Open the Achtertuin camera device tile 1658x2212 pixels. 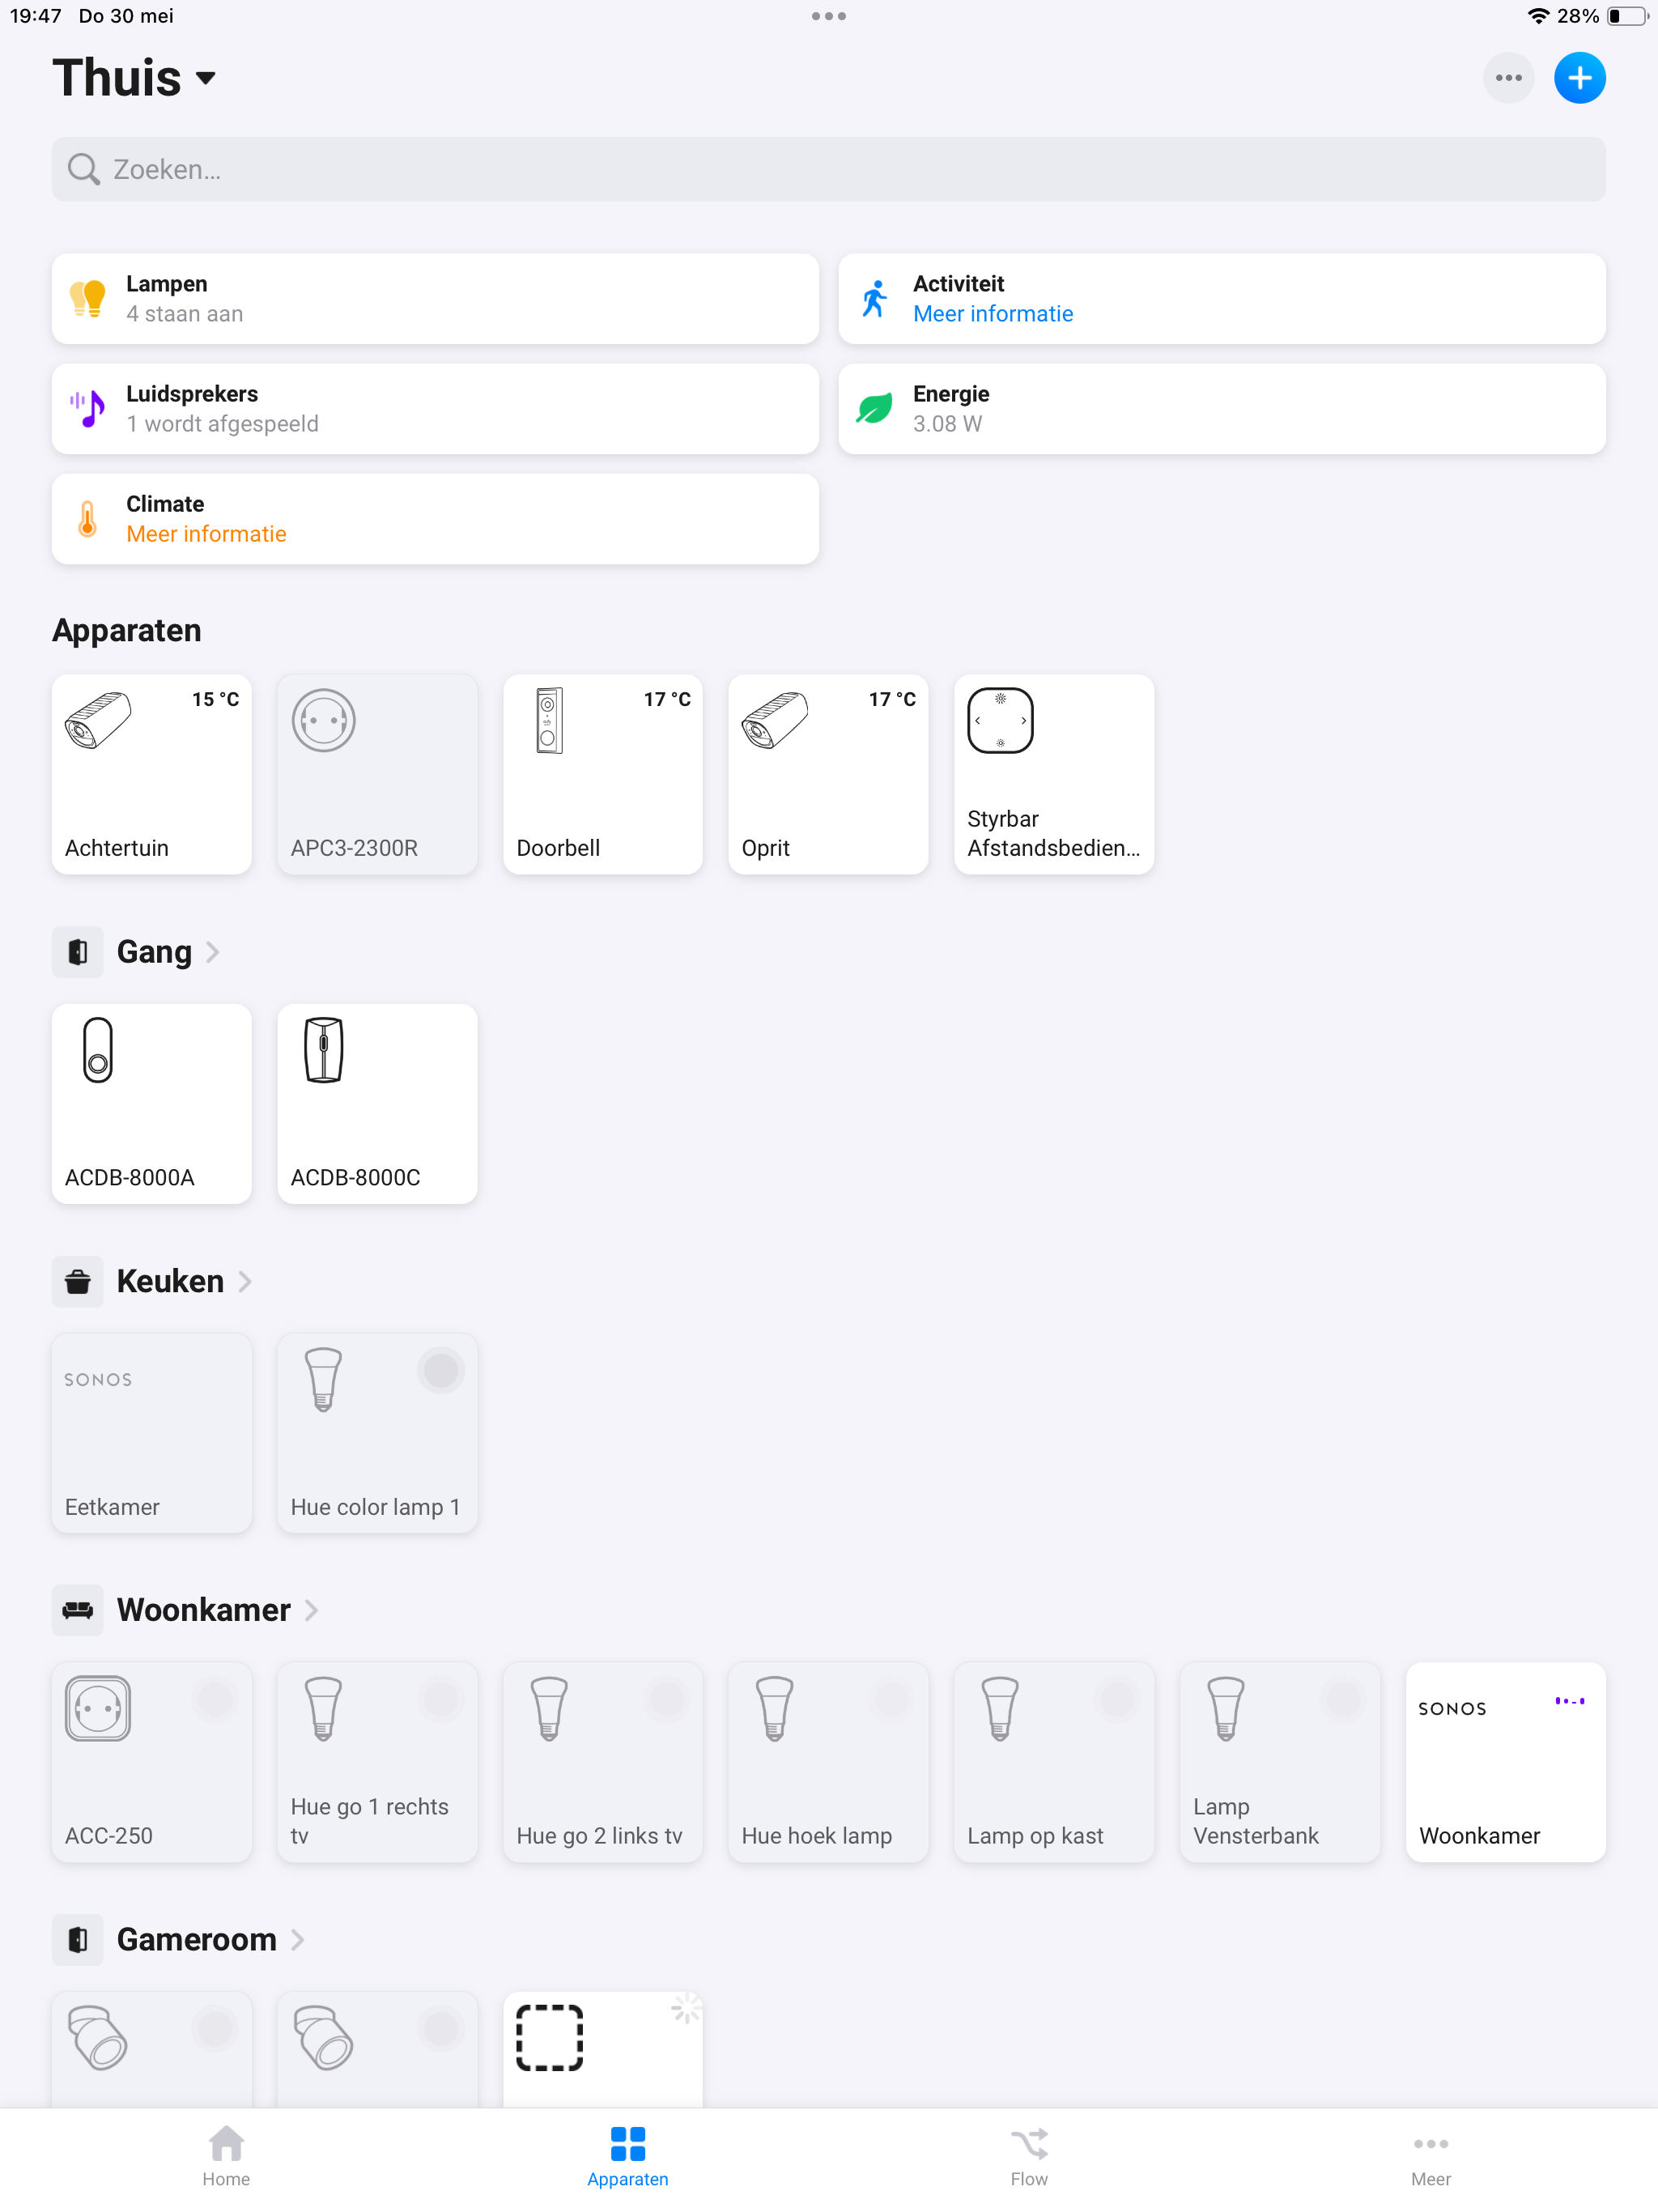[x=152, y=774]
